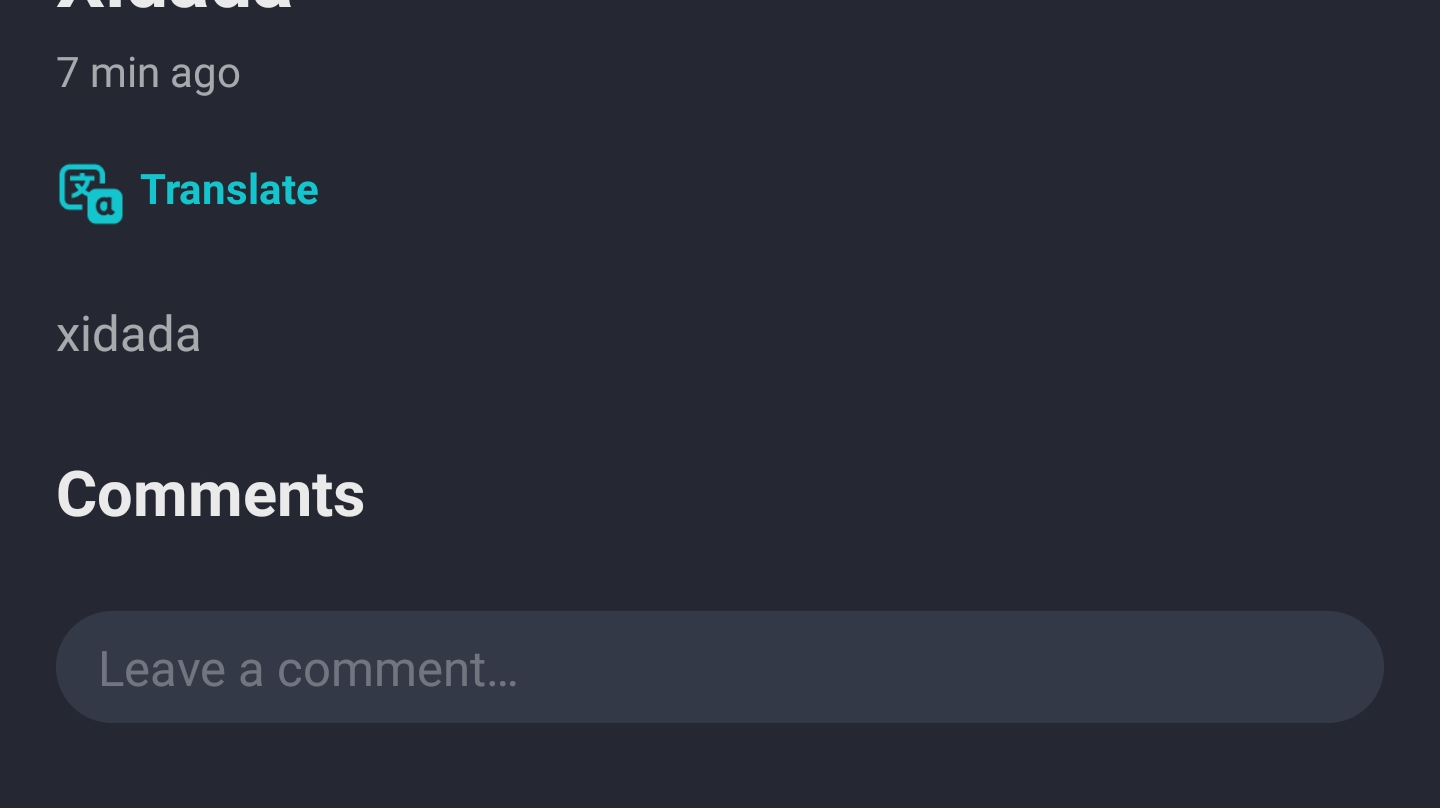Click the Leave a comment input field

[719, 667]
